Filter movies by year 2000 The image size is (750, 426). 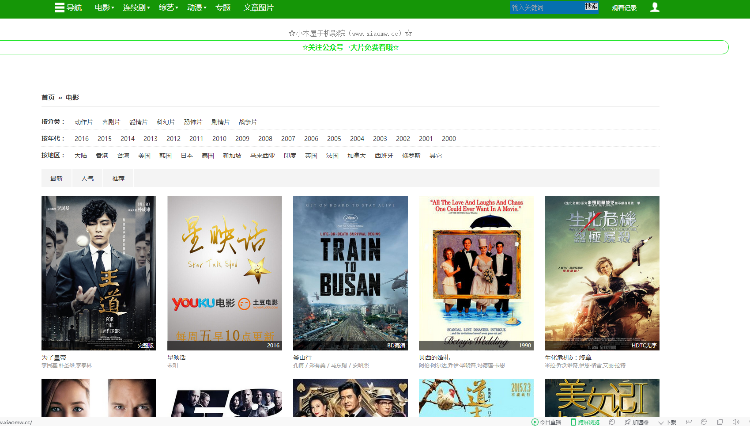click(449, 138)
